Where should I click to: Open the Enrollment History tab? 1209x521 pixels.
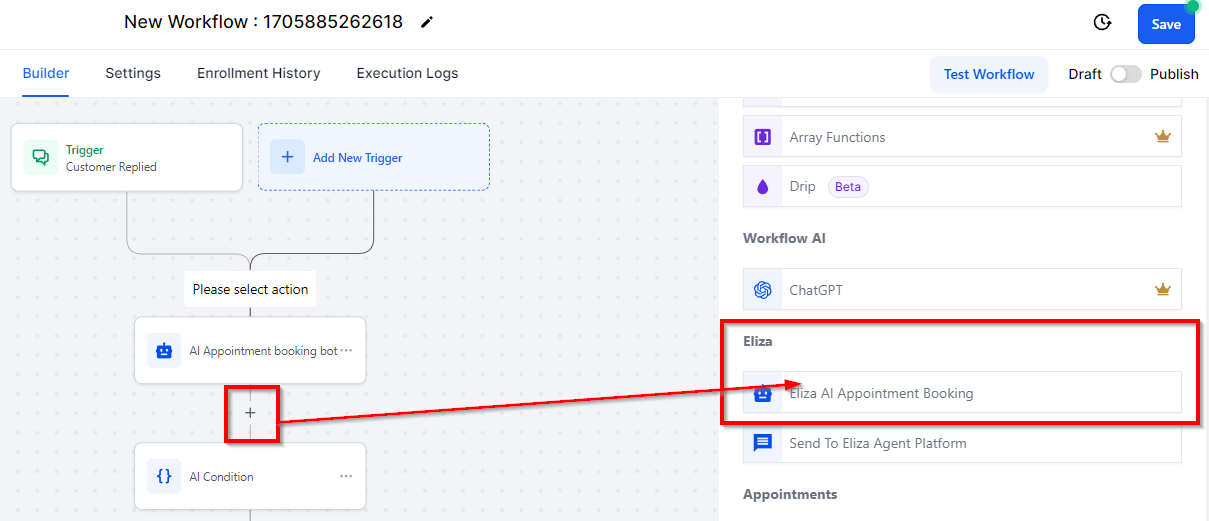tap(259, 73)
